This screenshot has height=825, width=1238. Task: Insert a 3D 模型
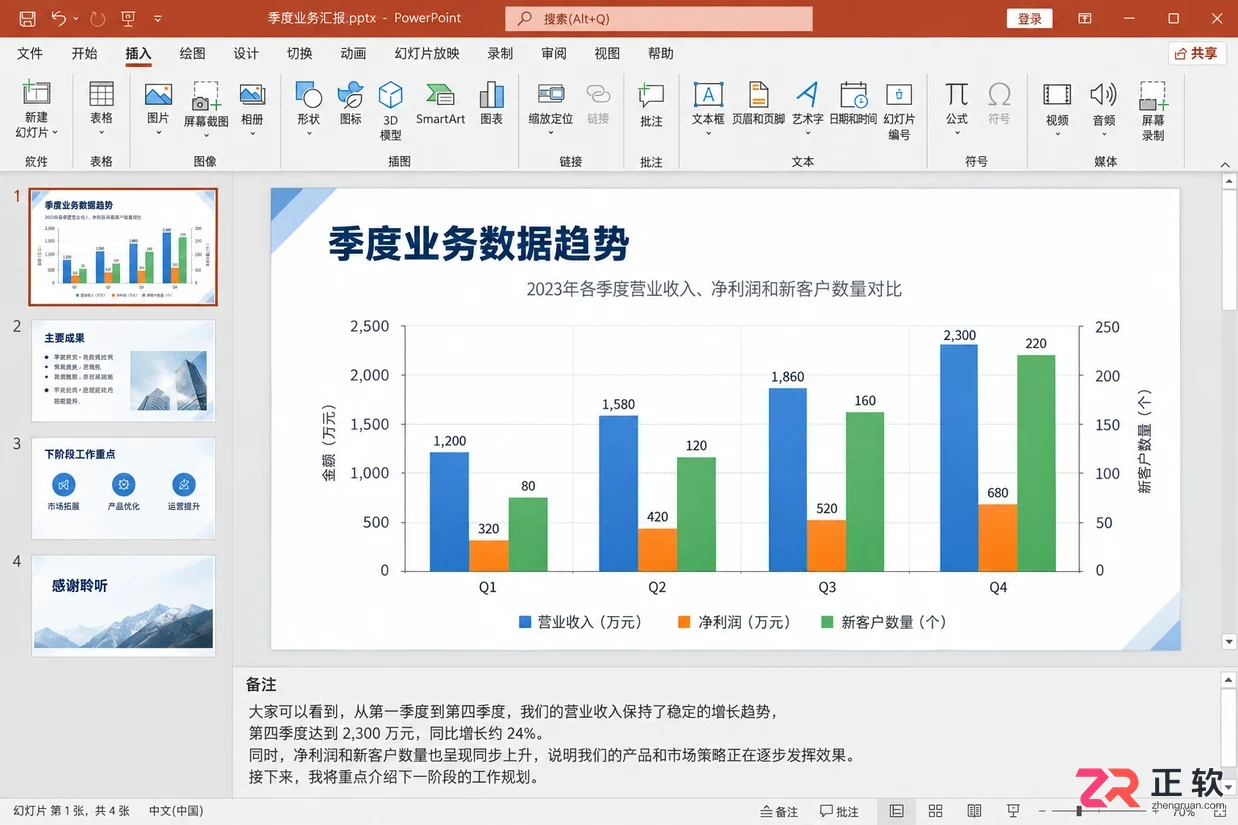coord(391,110)
